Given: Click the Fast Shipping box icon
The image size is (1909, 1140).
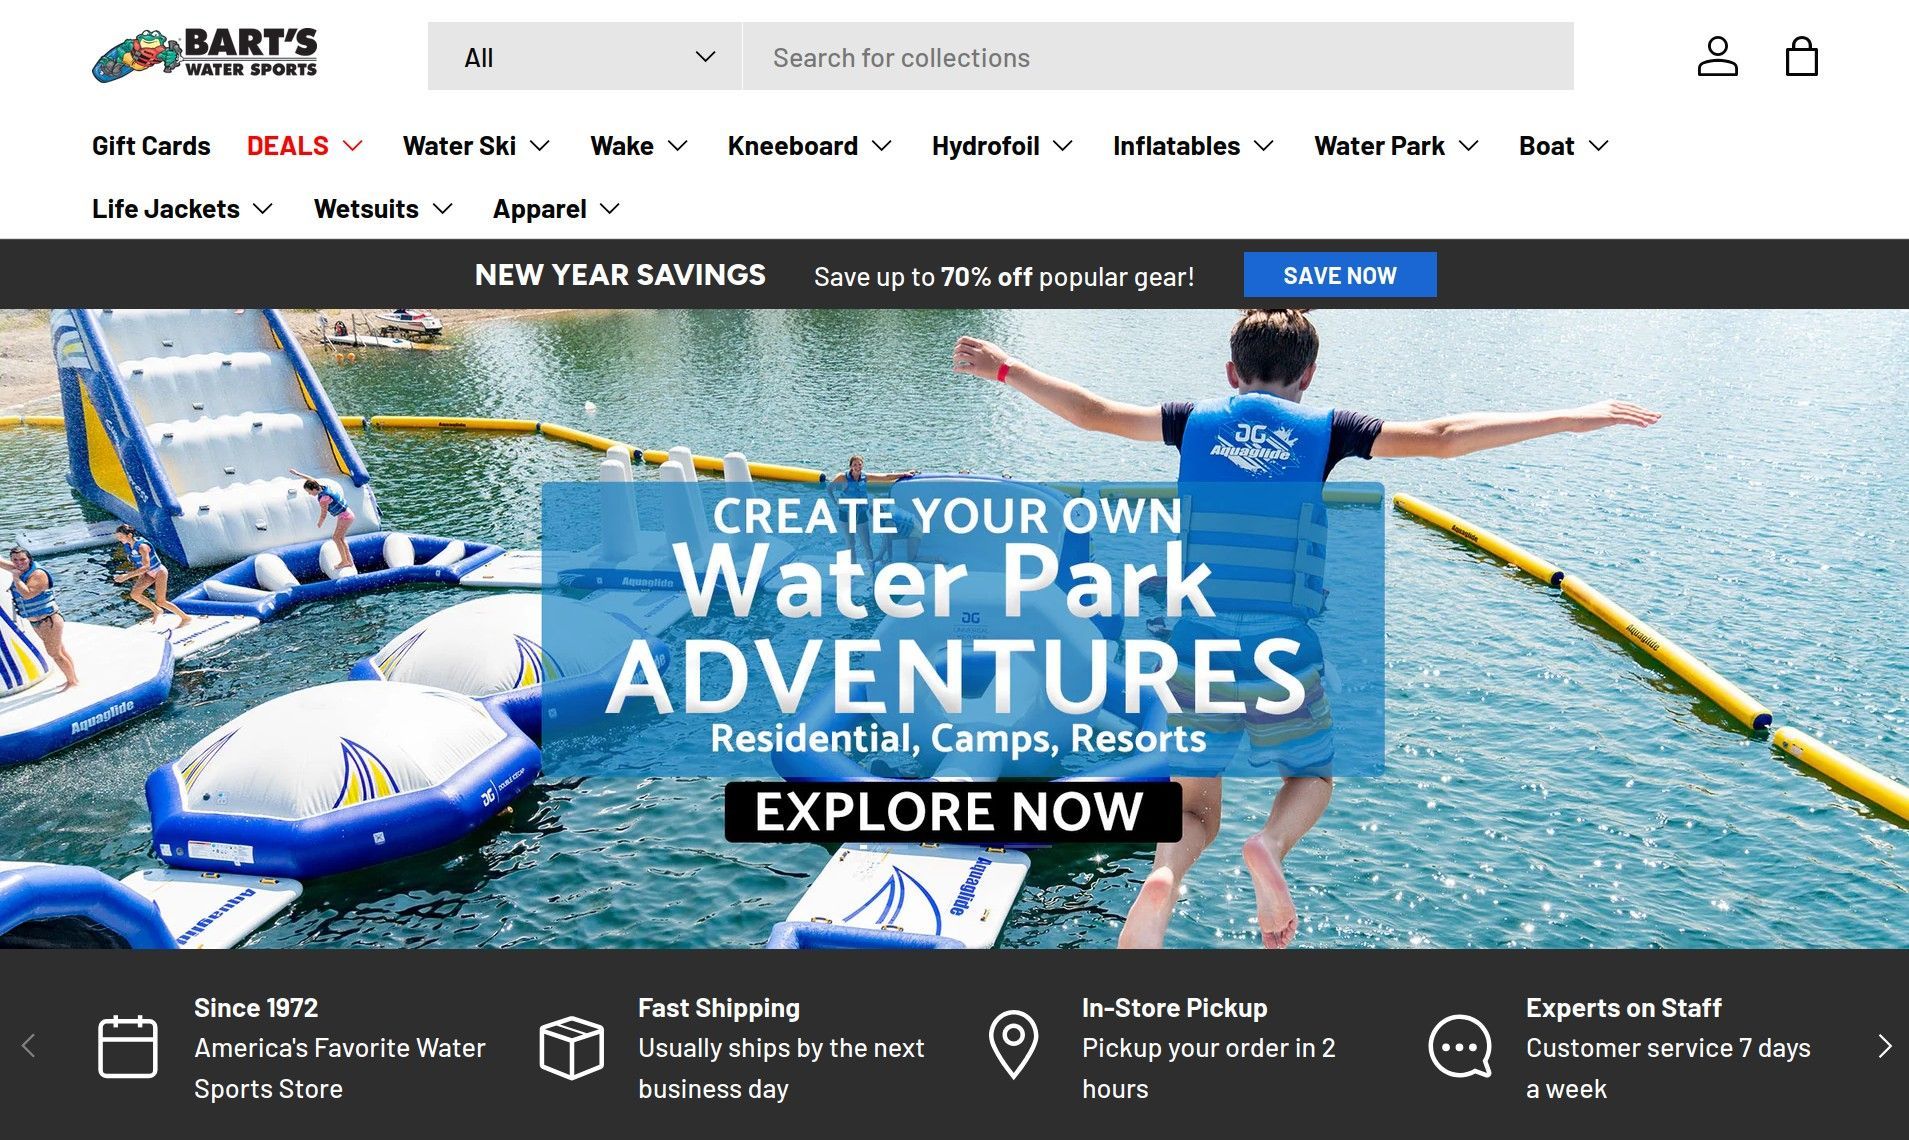Looking at the screenshot, I should click(571, 1047).
